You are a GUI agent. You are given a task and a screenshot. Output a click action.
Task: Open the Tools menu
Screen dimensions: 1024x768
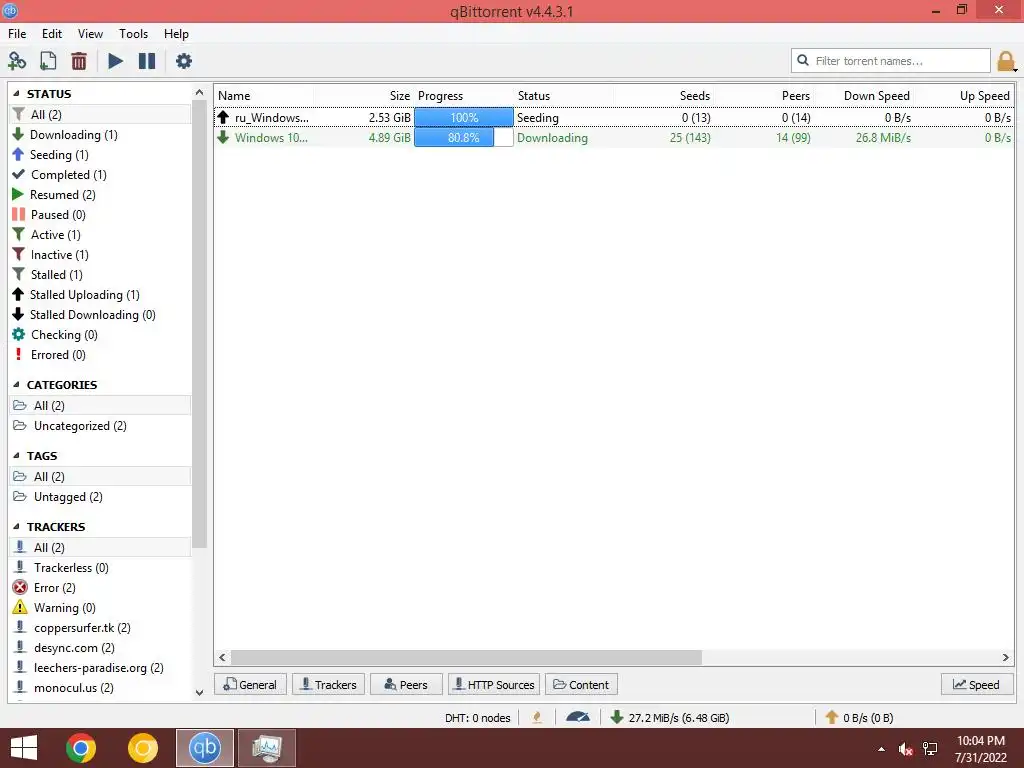133,34
